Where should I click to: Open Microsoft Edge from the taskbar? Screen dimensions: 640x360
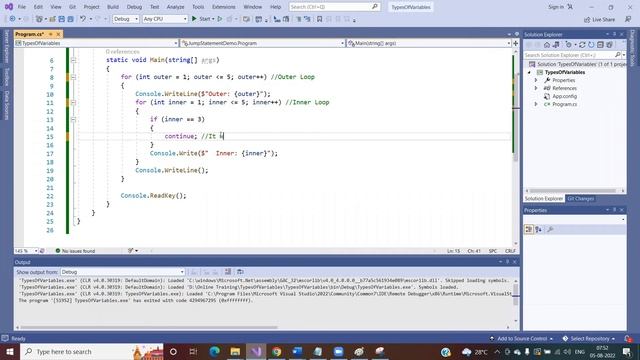click(x=214, y=351)
